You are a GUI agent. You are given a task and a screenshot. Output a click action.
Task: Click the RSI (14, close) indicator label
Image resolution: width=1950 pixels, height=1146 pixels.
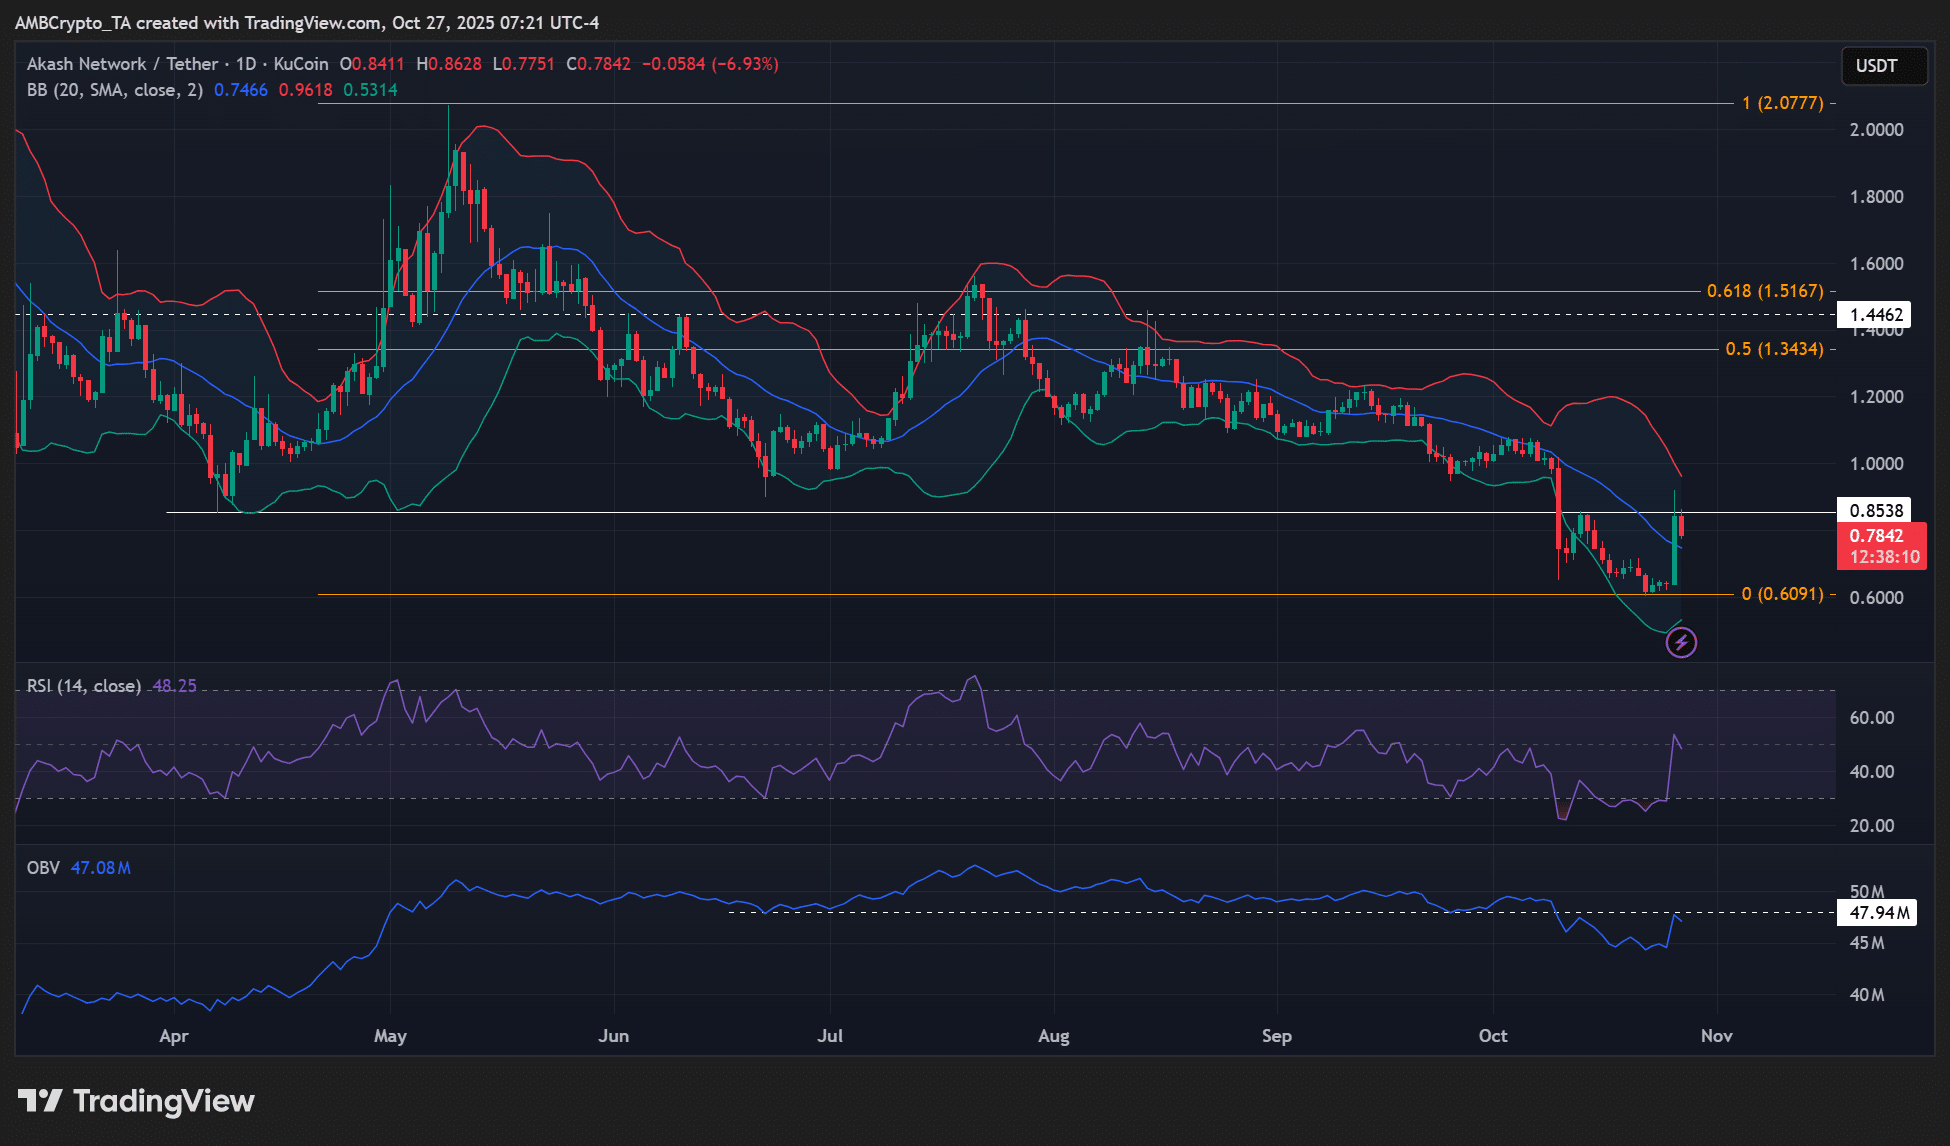click(83, 686)
